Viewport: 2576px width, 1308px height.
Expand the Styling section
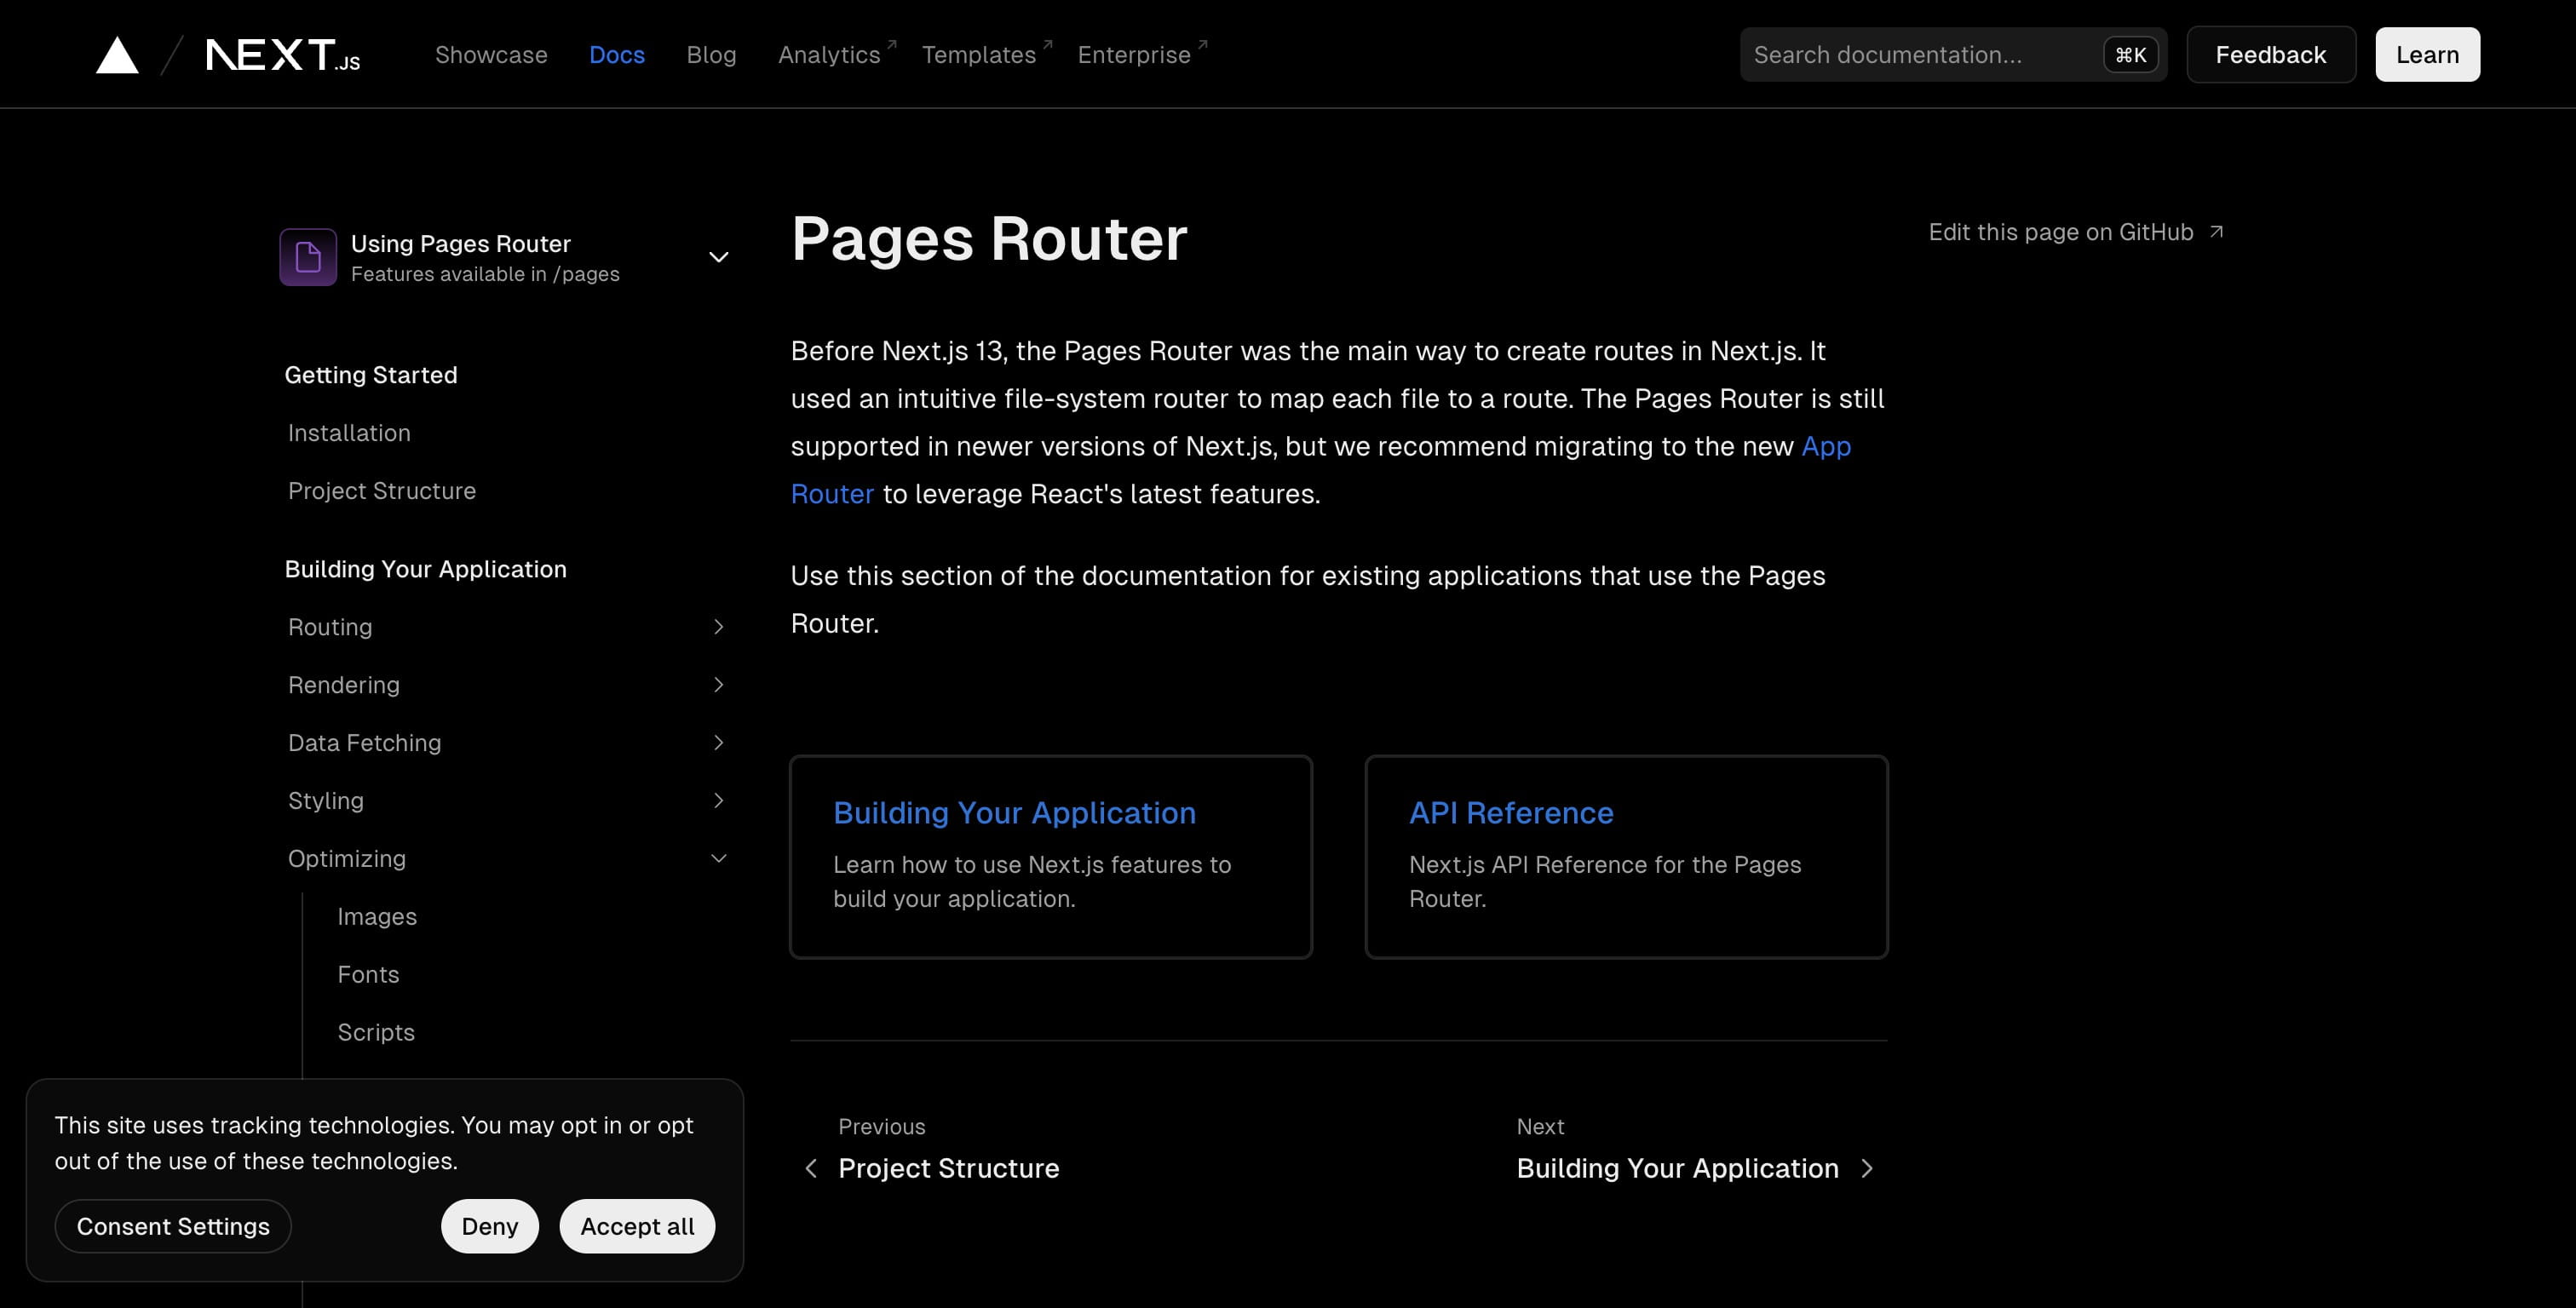coord(718,801)
